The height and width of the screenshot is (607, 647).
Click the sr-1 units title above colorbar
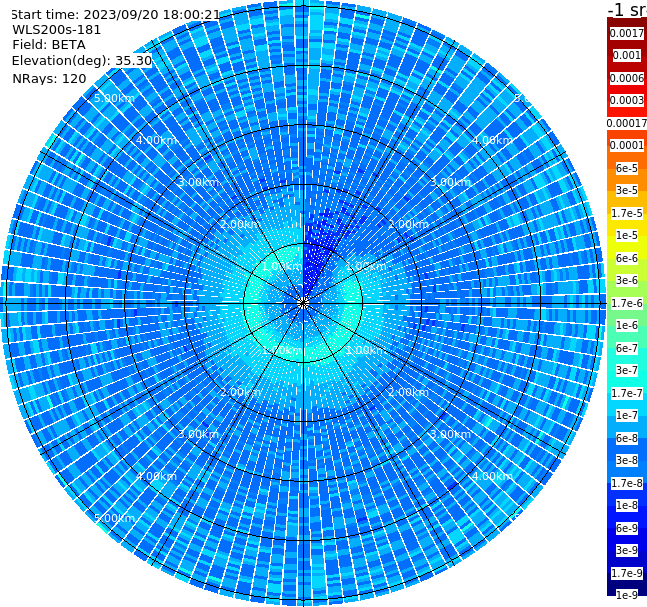coord(628,9)
